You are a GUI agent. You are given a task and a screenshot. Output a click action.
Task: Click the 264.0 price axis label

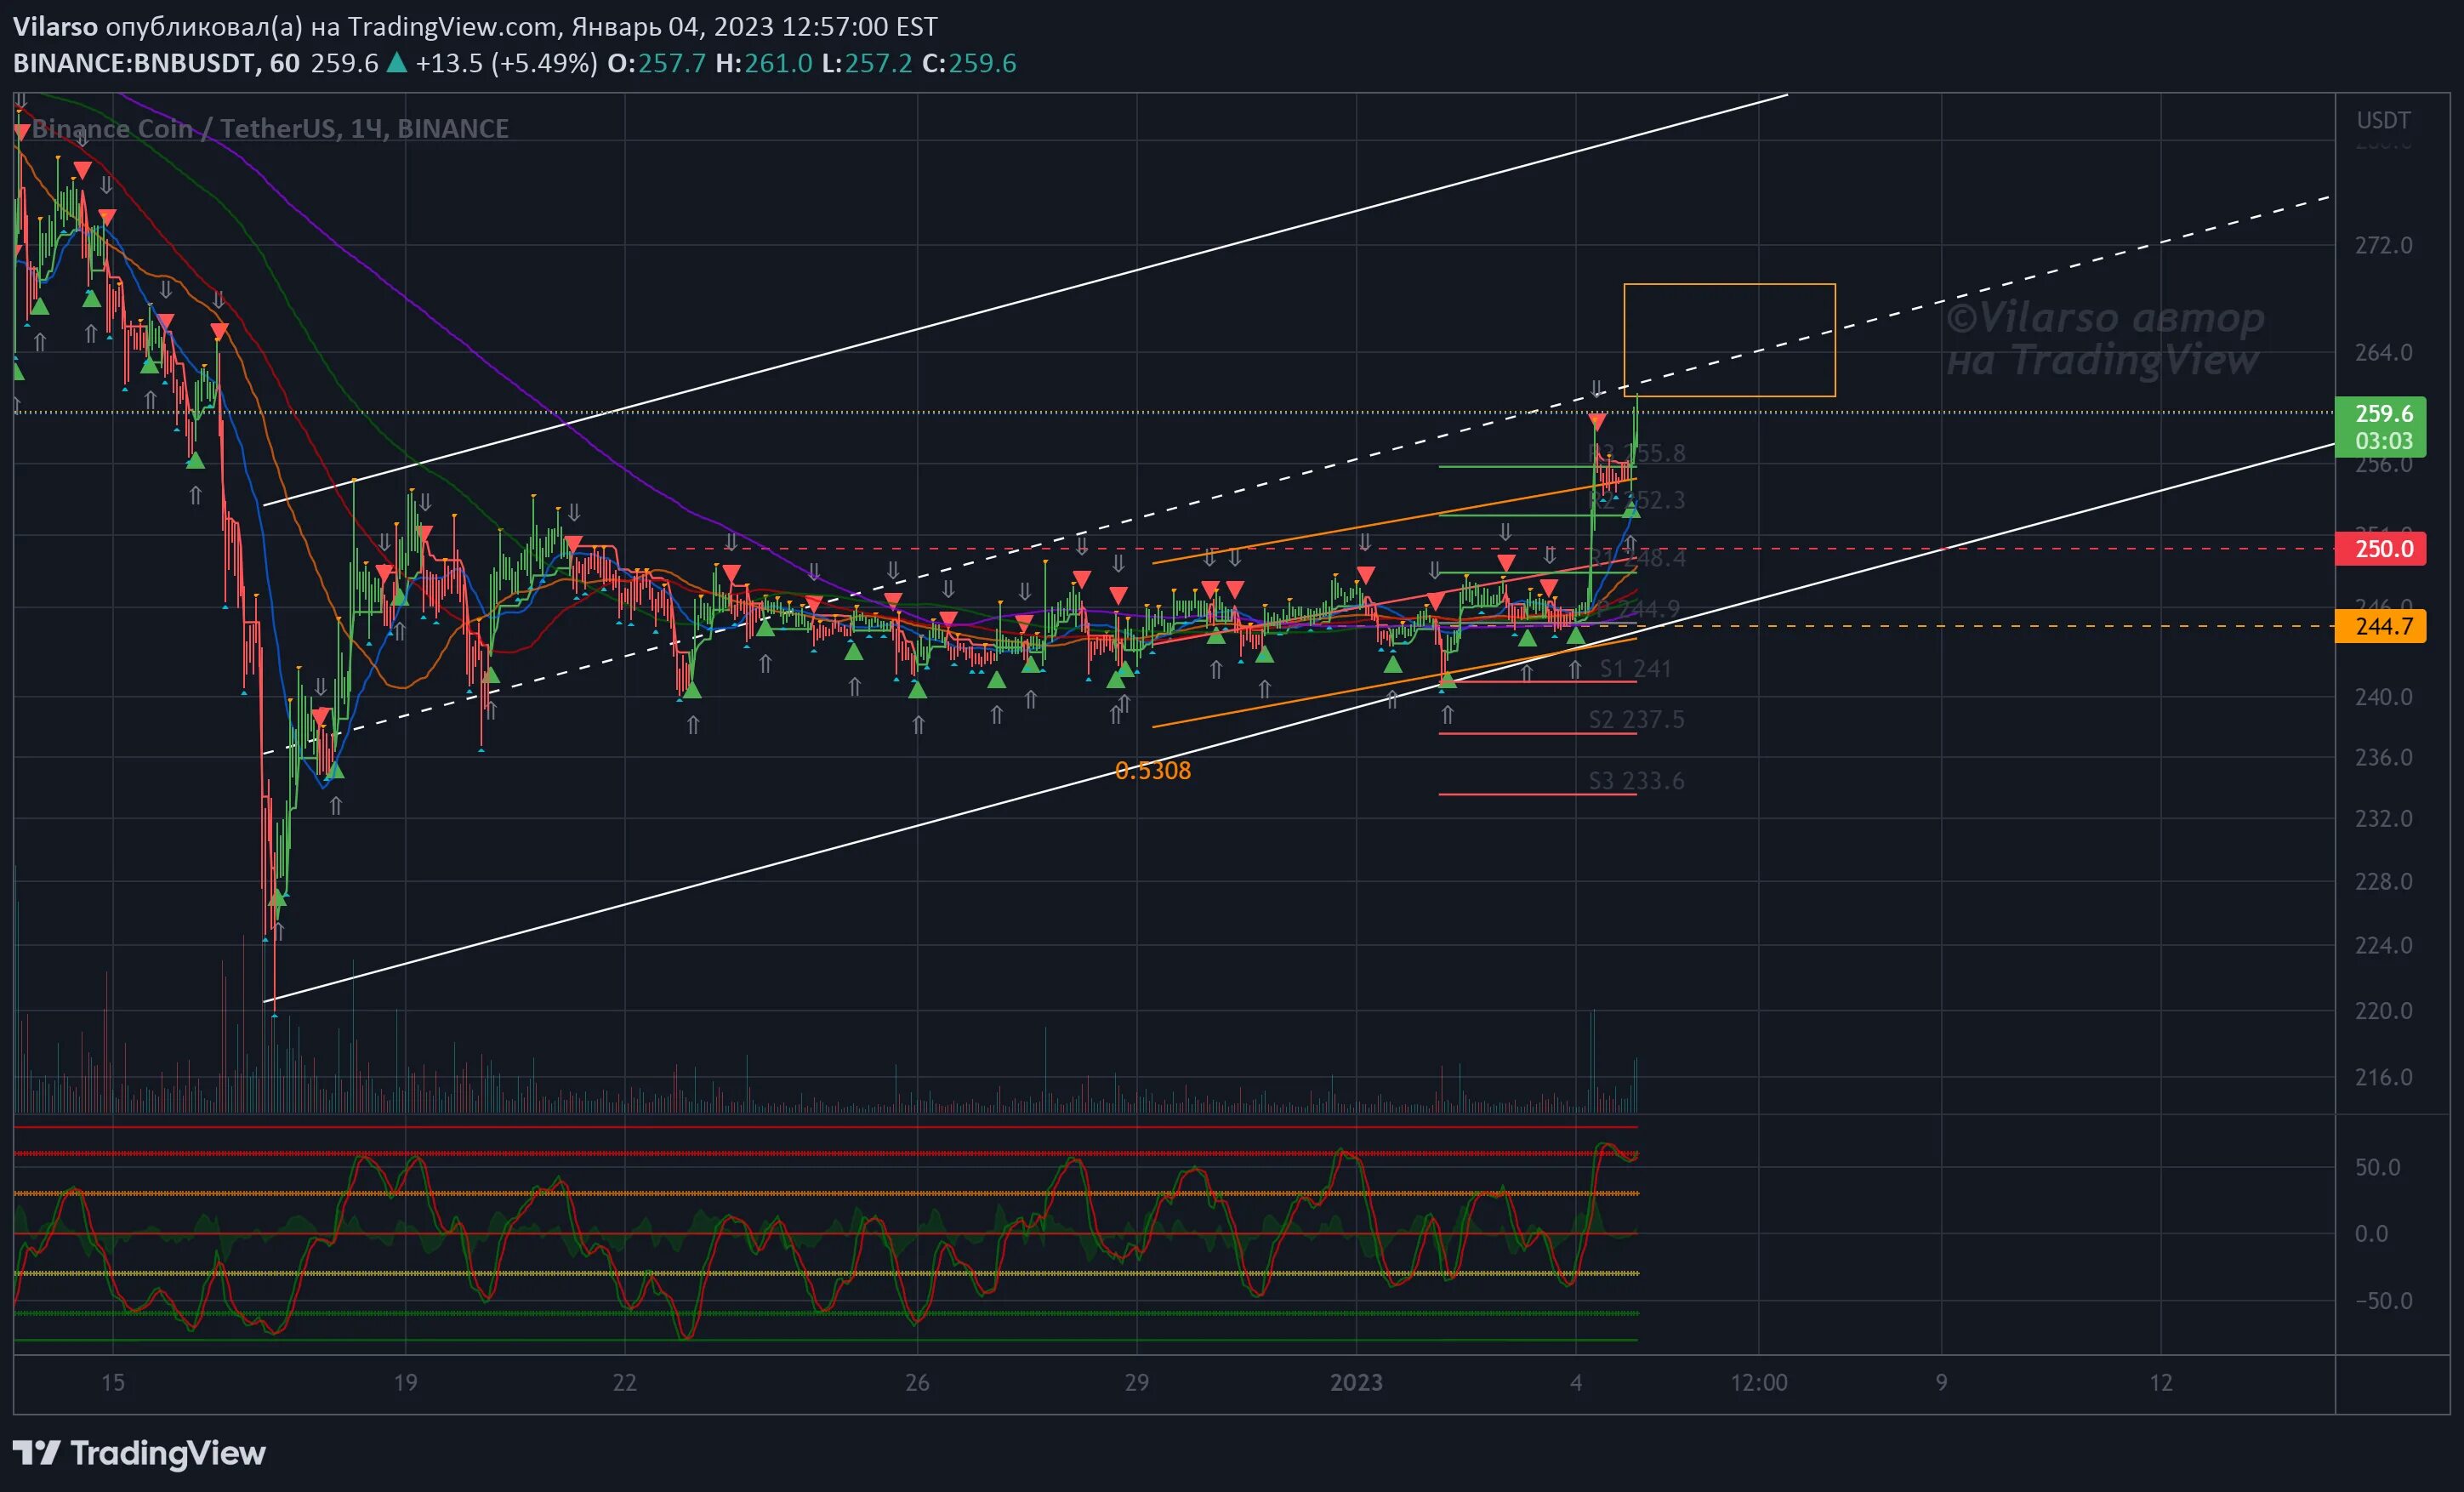coord(2384,352)
